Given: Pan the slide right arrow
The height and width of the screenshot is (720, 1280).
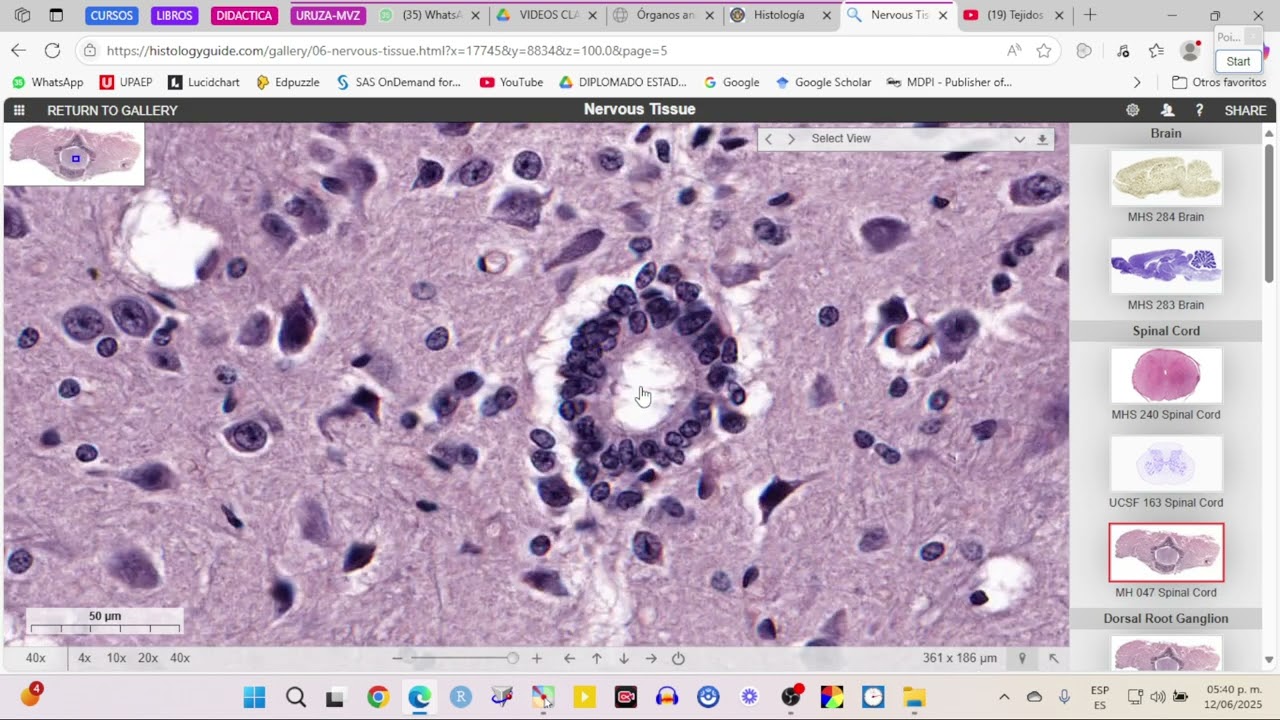Looking at the screenshot, I should point(651,658).
